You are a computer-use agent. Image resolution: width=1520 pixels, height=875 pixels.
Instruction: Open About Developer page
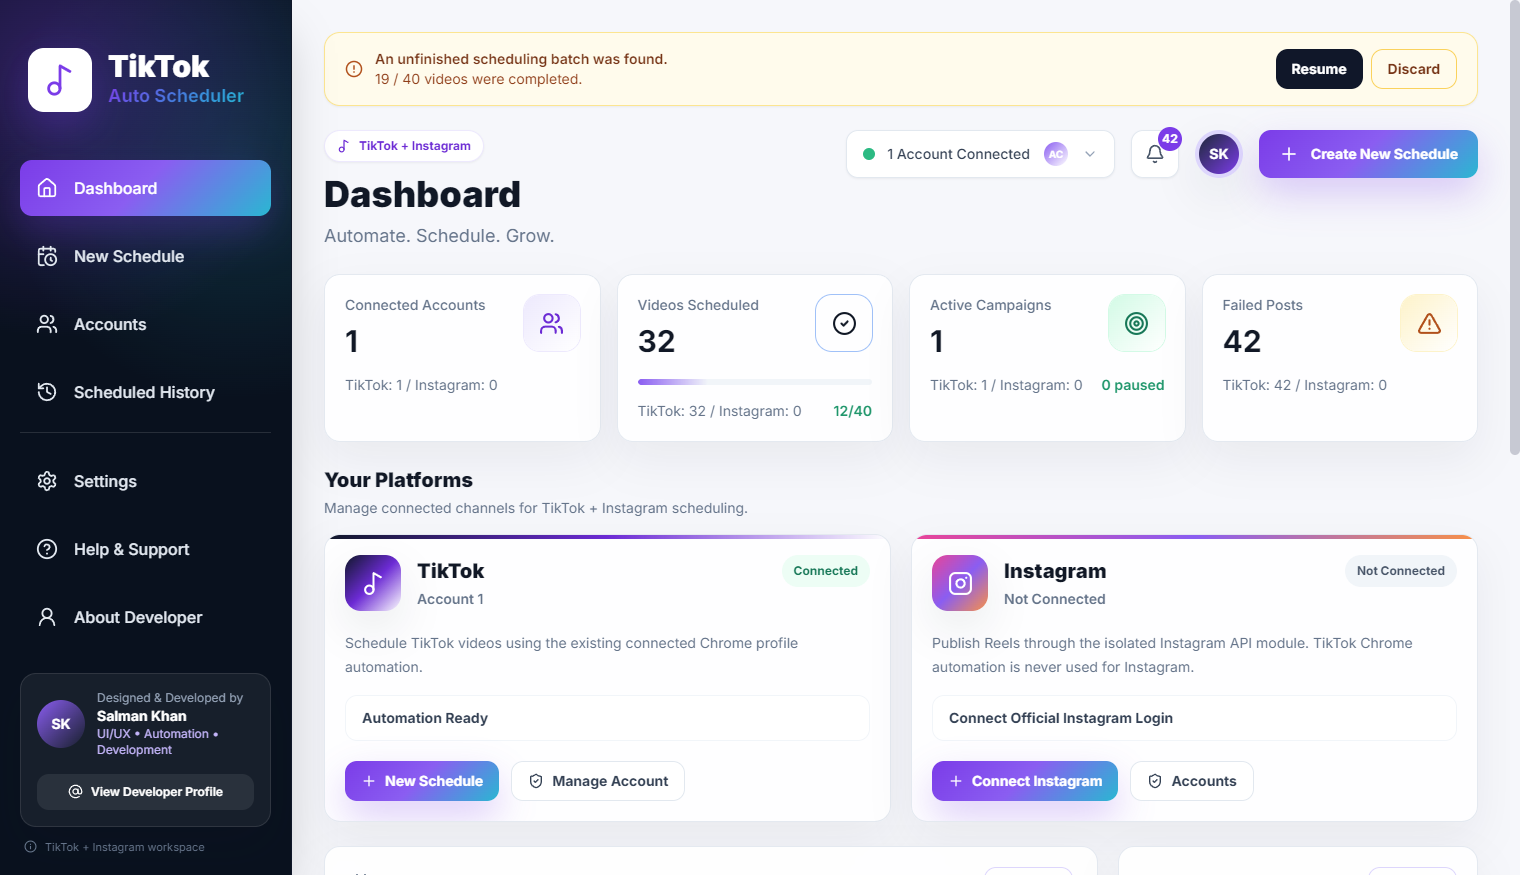pos(145,617)
